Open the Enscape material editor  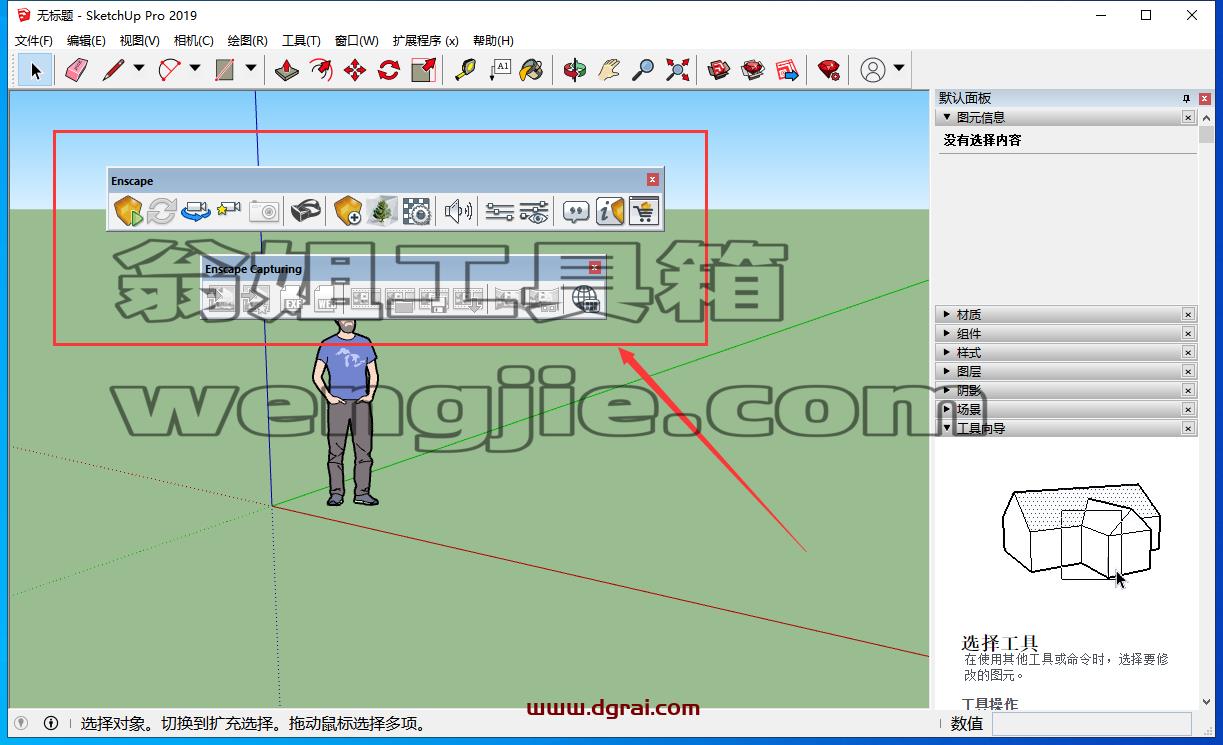pyautogui.click(x=416, y=211)
